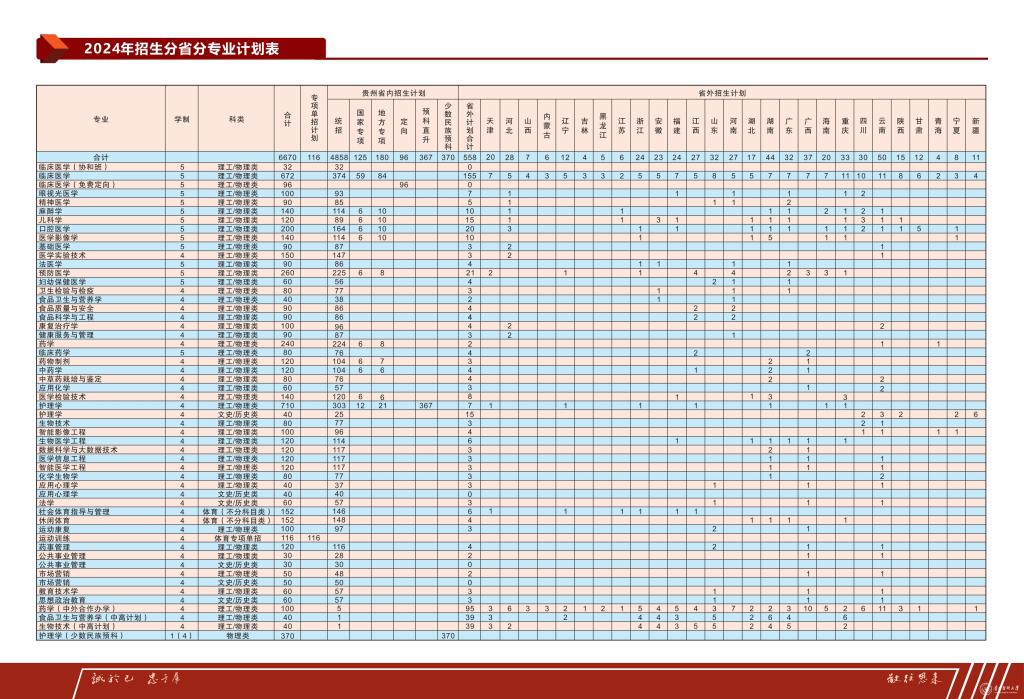Select the 海南 province column header
Viewport: 1024px width, 699px height.
pyautogui.click(x=826, y=125)
